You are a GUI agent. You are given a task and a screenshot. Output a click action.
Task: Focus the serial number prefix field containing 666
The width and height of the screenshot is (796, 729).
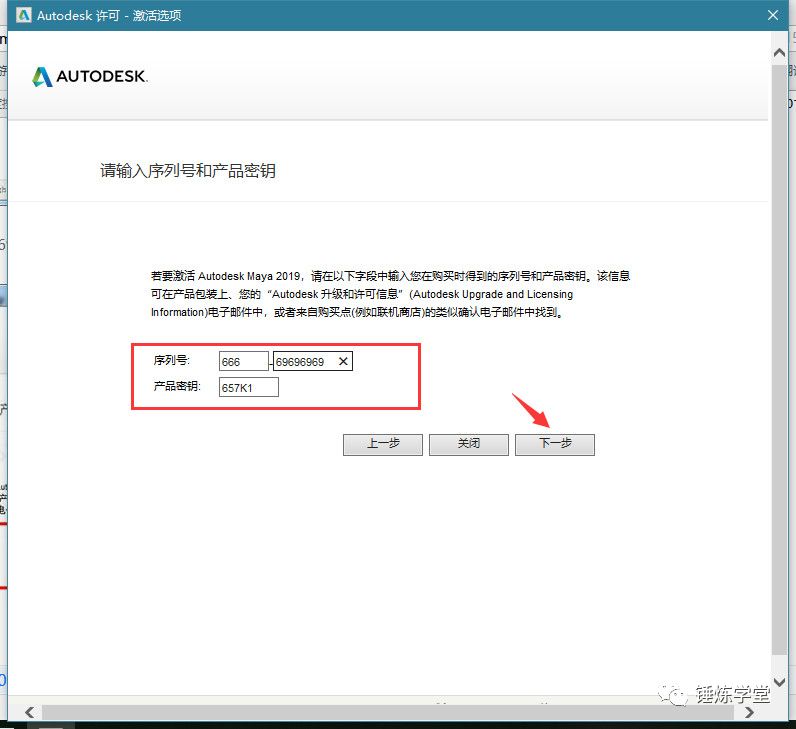244,362
